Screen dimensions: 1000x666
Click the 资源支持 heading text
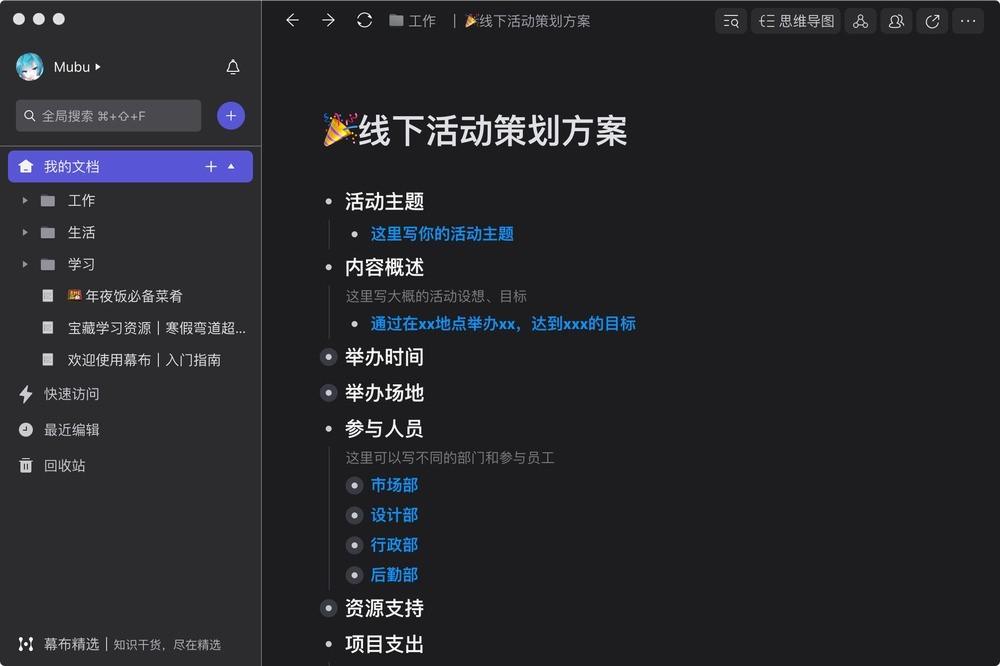(384, 608)
